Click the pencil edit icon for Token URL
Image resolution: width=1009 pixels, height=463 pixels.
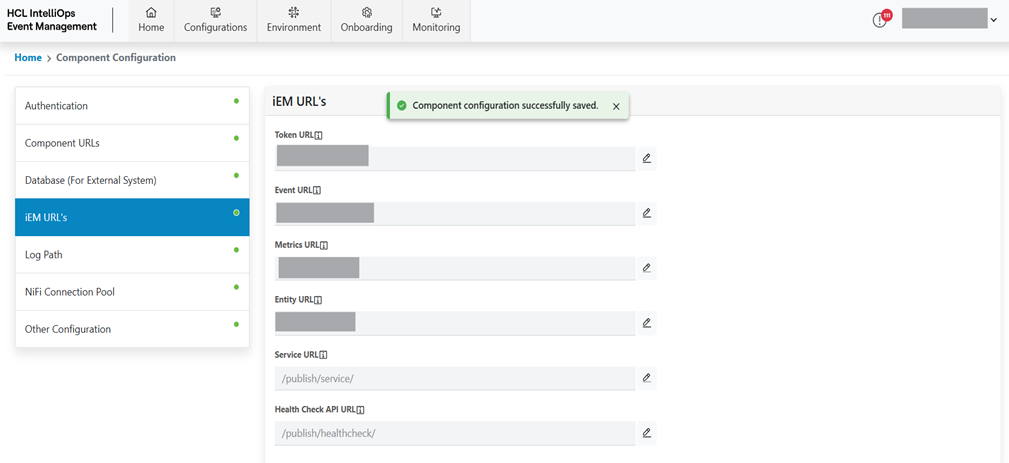(x=647, y=158)
